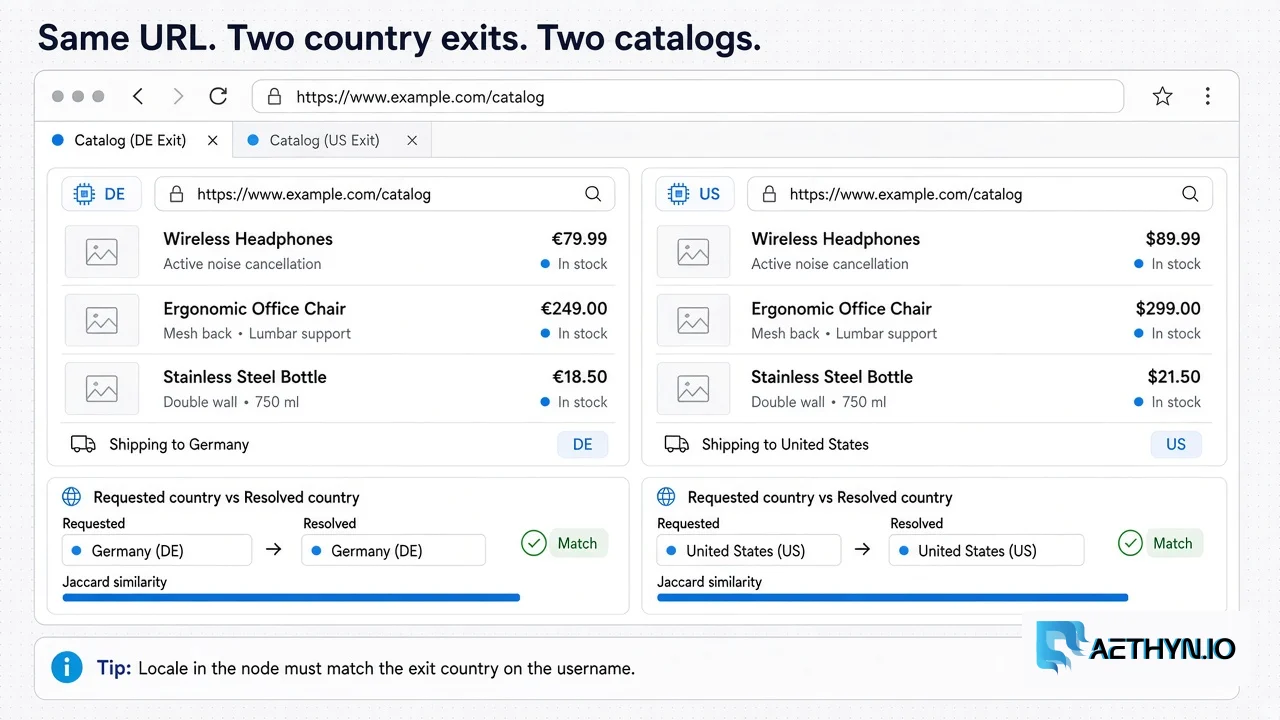Click the main browser address bar

(687, 97)
